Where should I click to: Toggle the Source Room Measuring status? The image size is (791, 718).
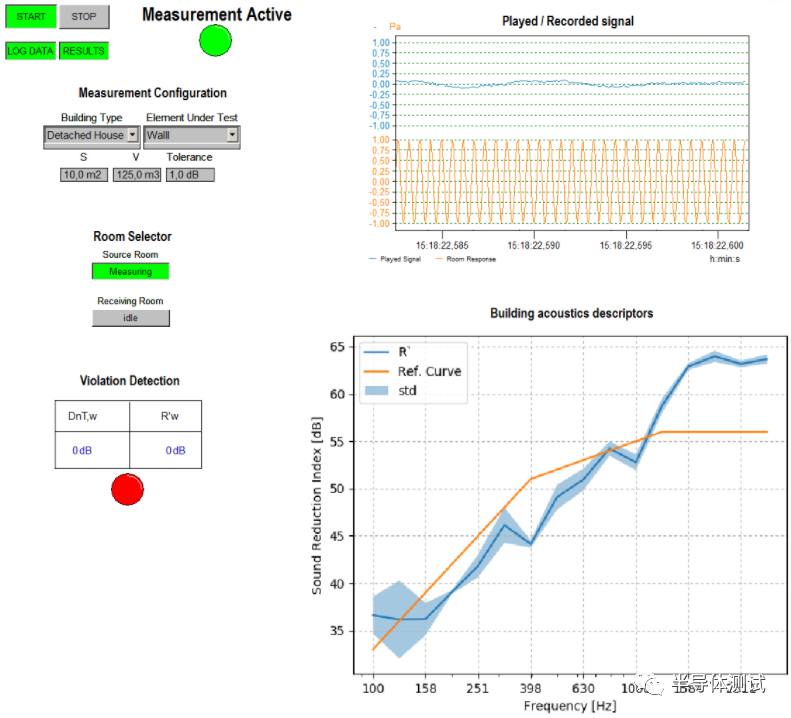pos(130,271)
